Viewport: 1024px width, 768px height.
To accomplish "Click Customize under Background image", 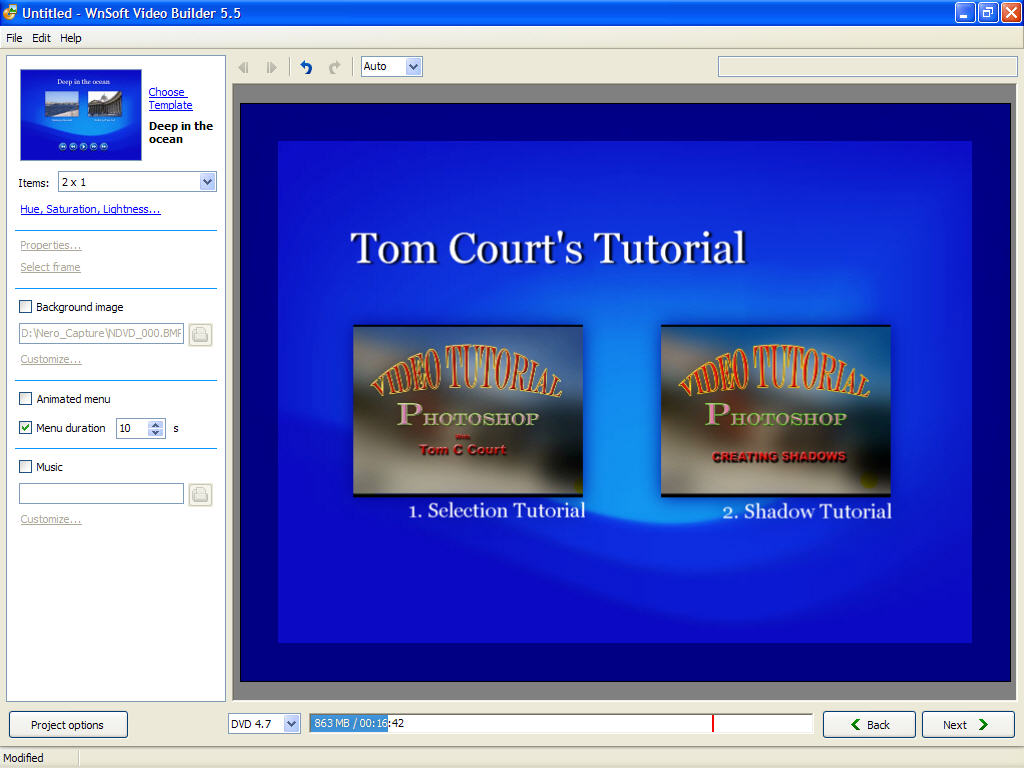I will (x=50, y=359).
